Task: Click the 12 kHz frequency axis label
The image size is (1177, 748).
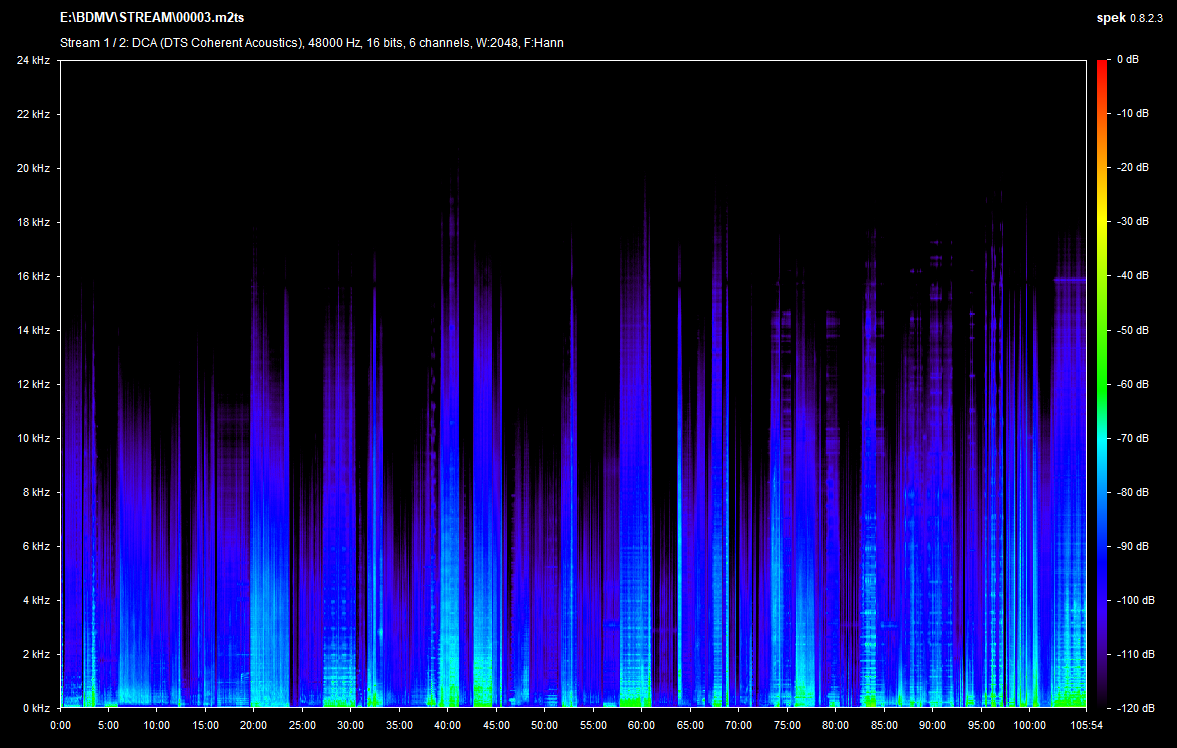Action: coord(33,384)
